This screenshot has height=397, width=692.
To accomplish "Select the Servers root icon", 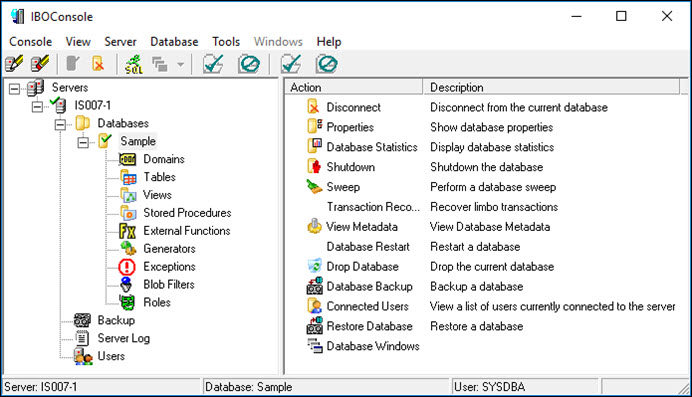I will tap(35, 88).
